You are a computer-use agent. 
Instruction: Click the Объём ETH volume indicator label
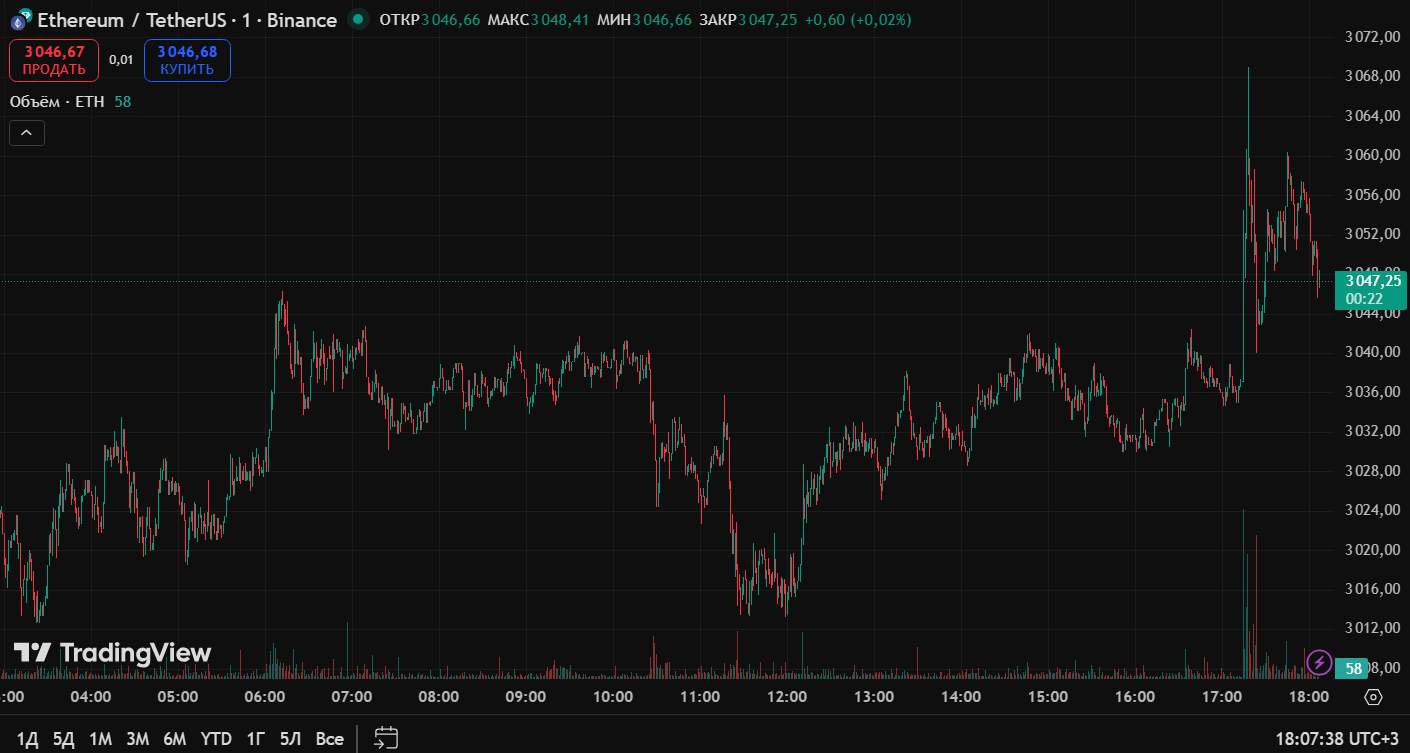coord(57,102)
